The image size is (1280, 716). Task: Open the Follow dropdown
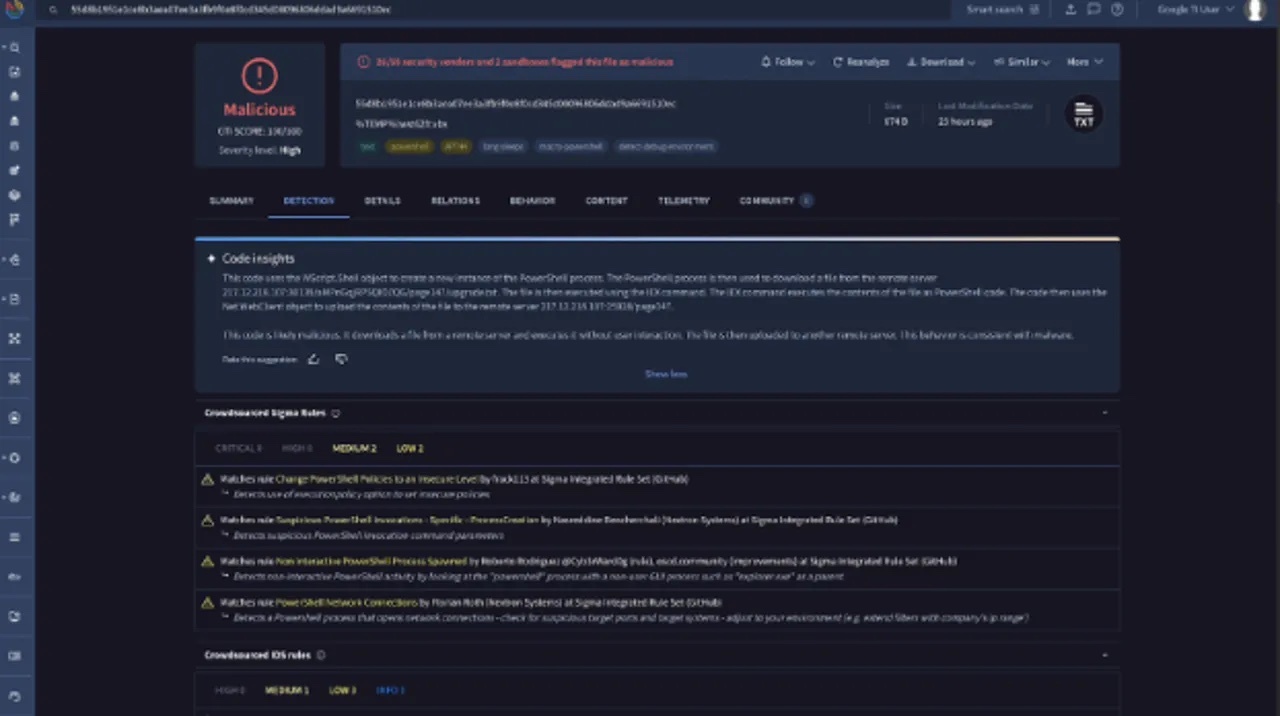(x=788, y=62)
